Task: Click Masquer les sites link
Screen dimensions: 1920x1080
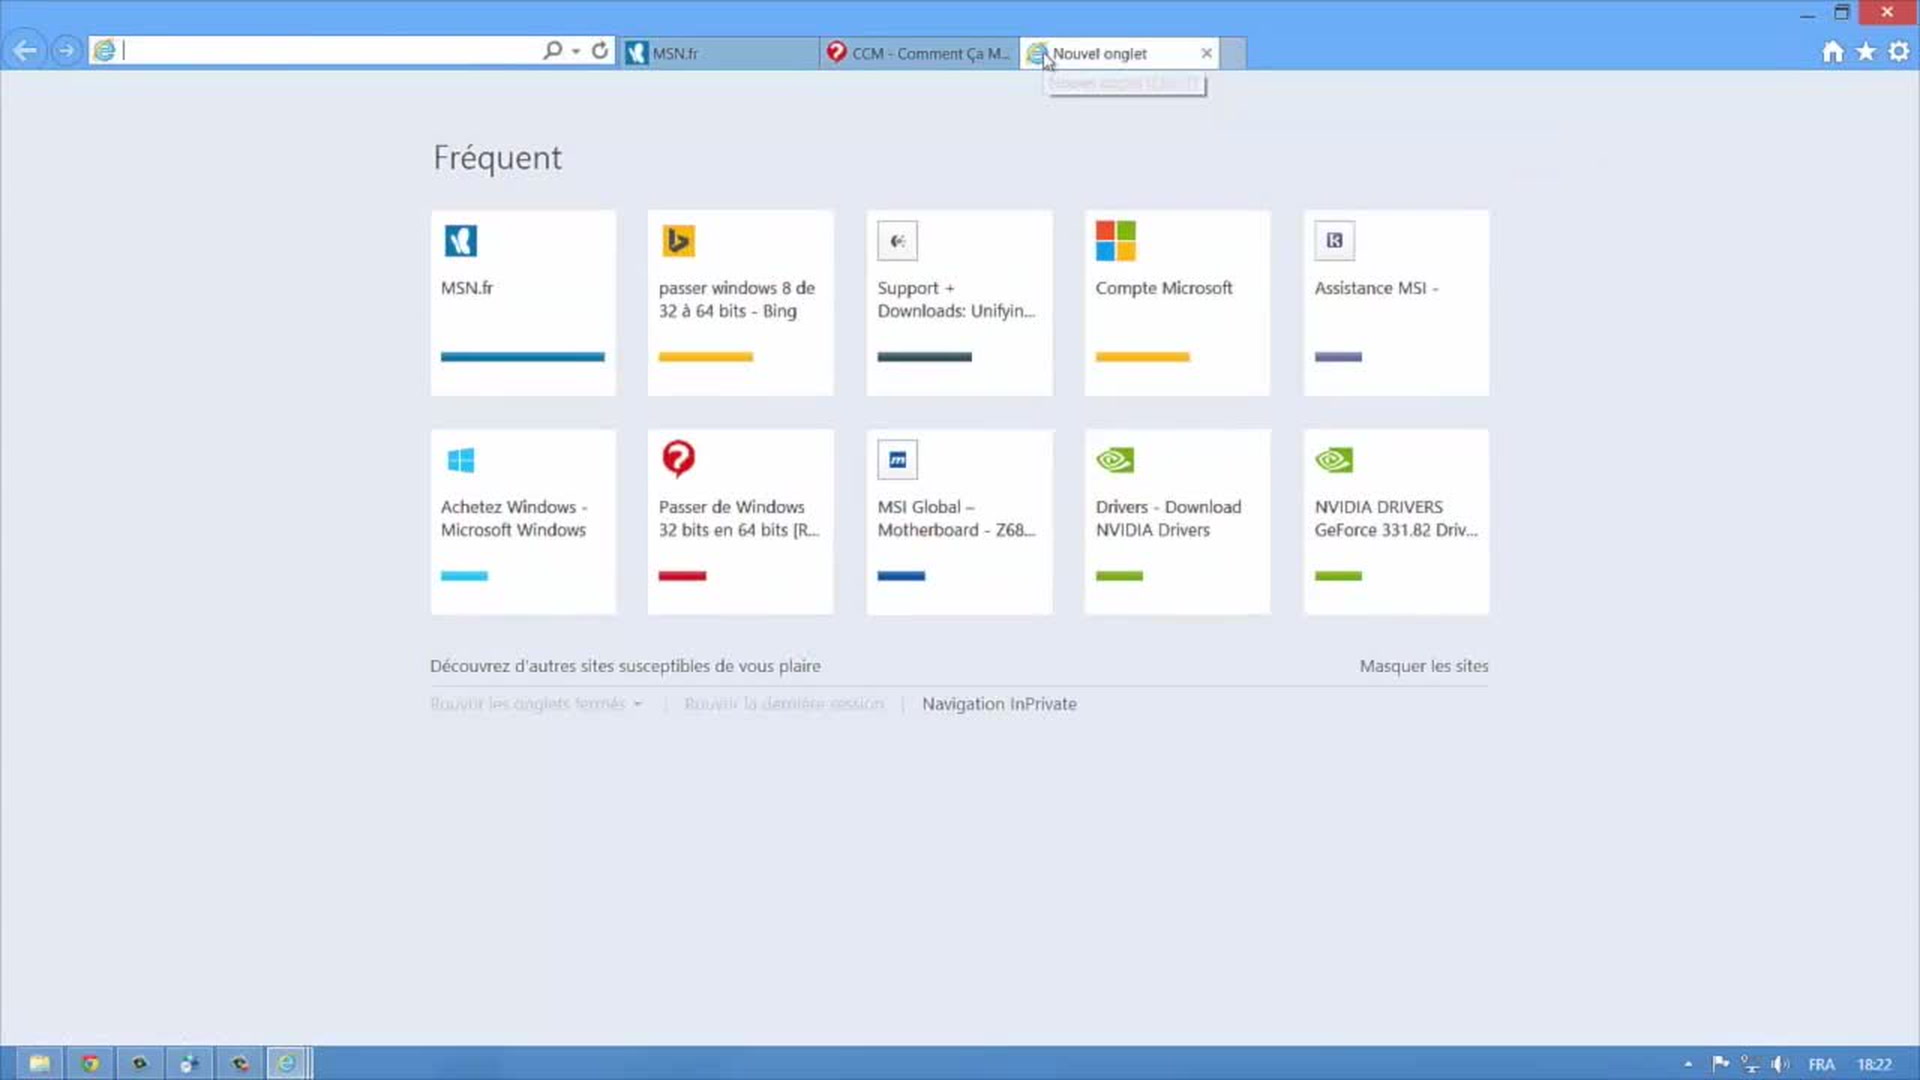Action: coord(1423,665)
